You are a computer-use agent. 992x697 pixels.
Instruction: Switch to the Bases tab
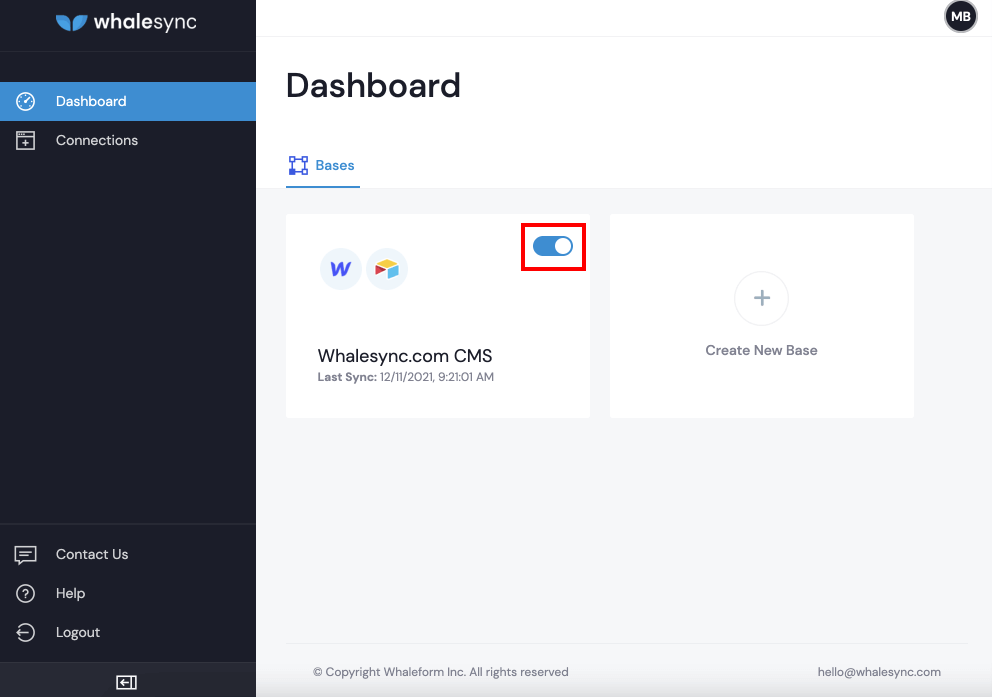(x=322, y=164)
